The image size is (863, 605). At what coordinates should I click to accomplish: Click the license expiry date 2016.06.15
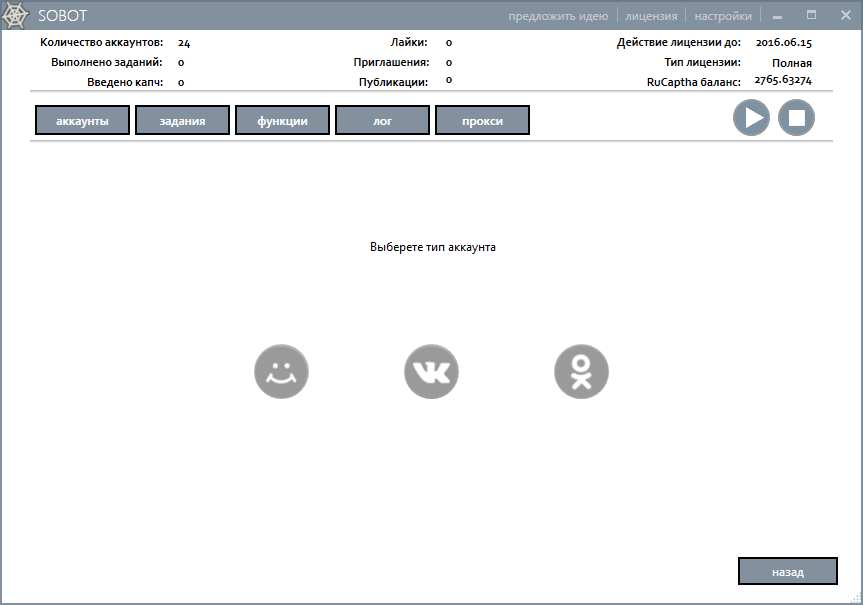784,42
